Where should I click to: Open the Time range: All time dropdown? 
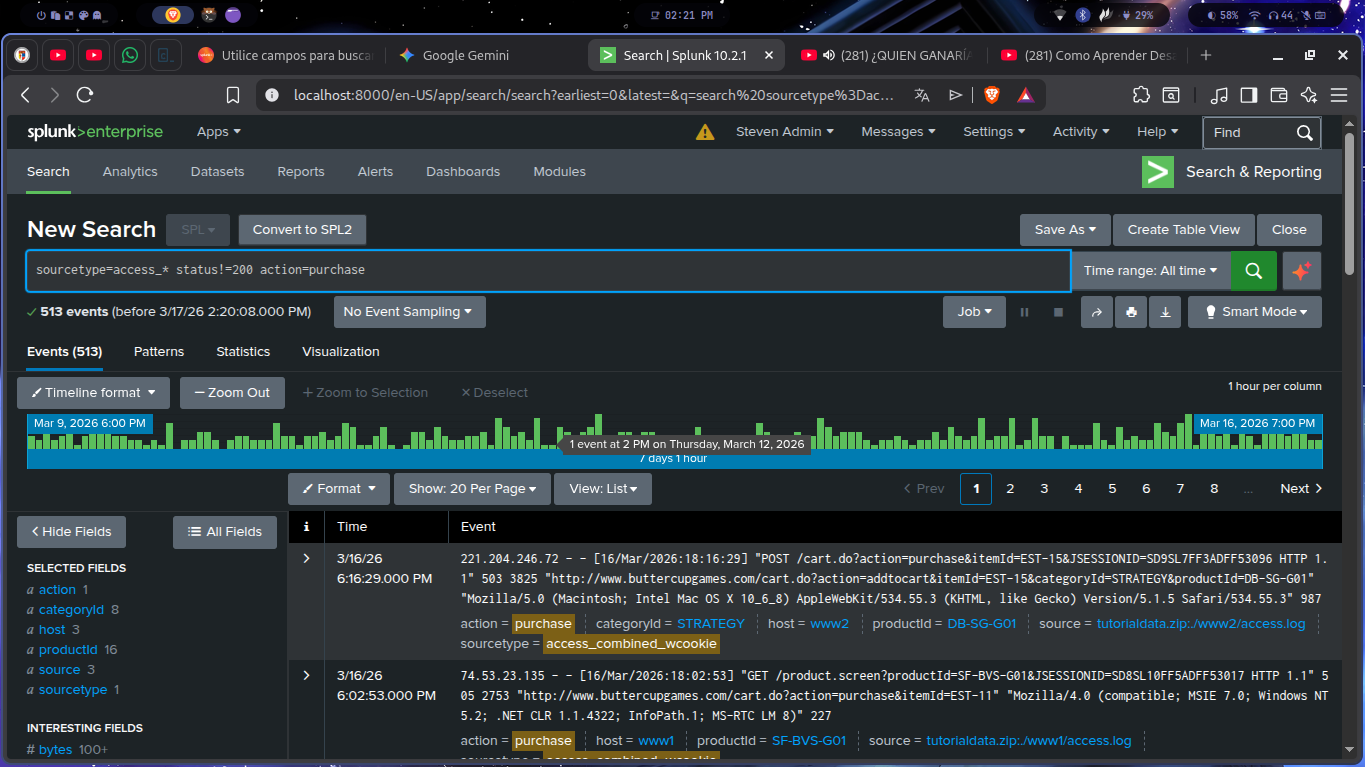click(x=1150, y=271)
